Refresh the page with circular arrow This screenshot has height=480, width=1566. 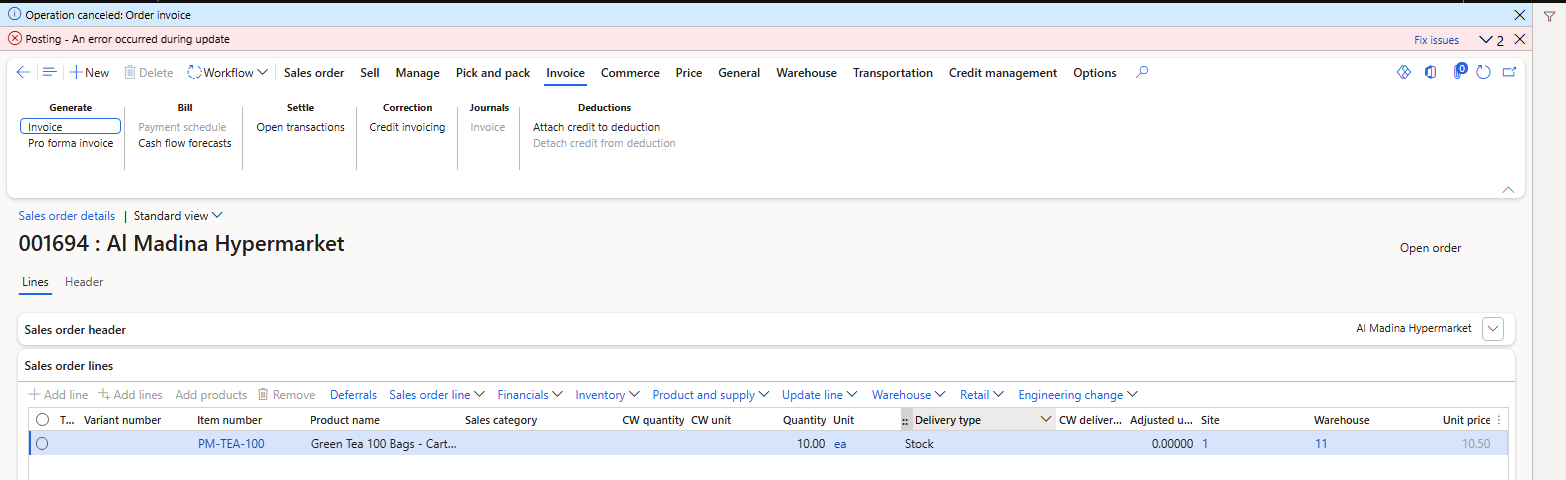point(1484,72)
